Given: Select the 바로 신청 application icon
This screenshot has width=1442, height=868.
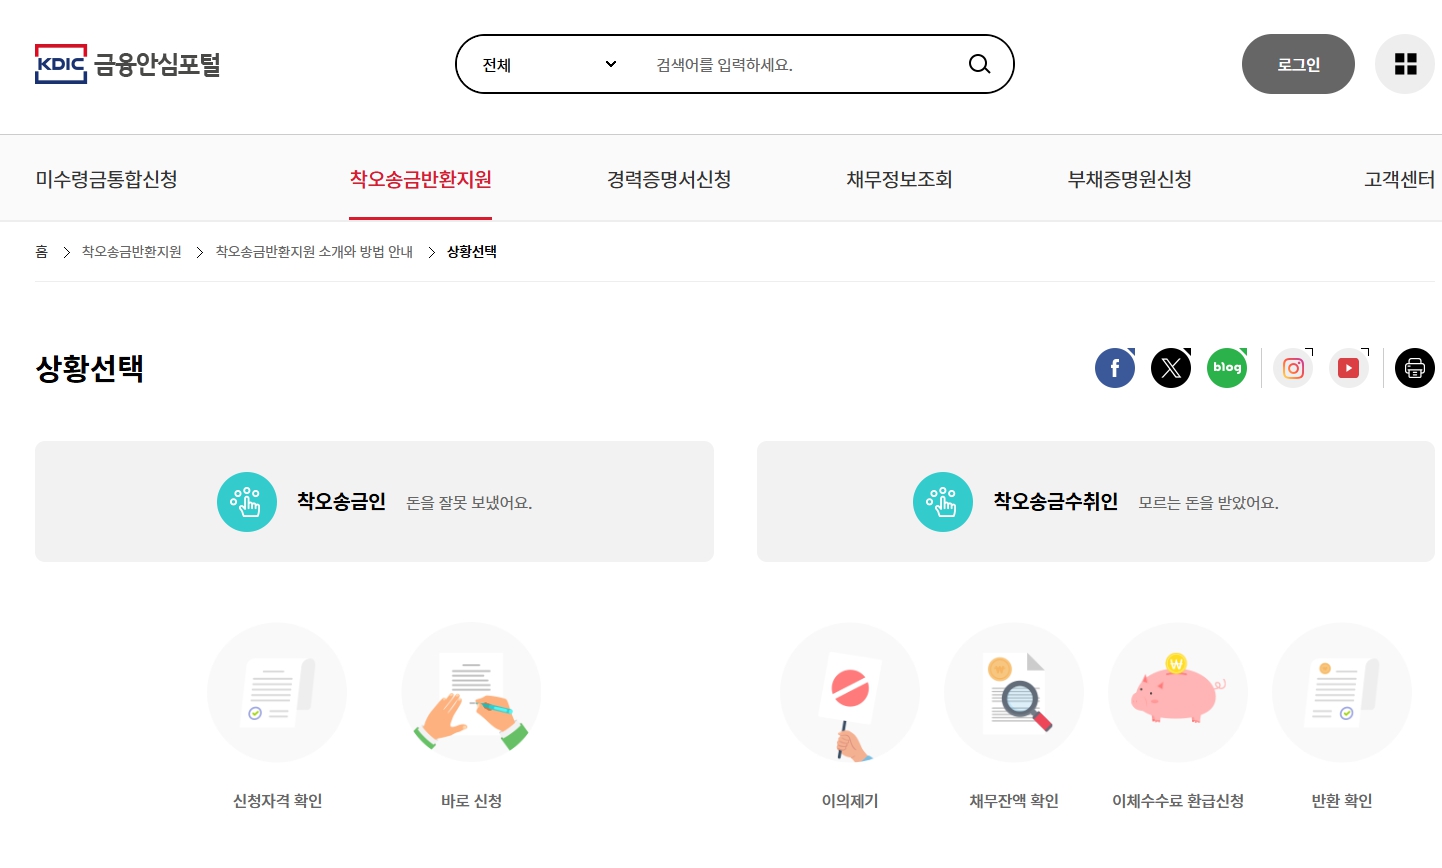Looking at the screenshot, I should [x=471, y=692].
